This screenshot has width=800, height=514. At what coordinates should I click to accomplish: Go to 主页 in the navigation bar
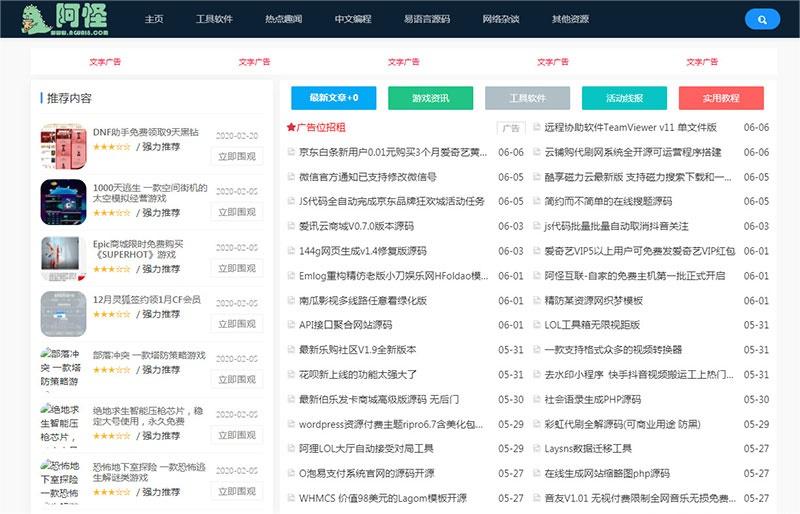coord(153,19)
